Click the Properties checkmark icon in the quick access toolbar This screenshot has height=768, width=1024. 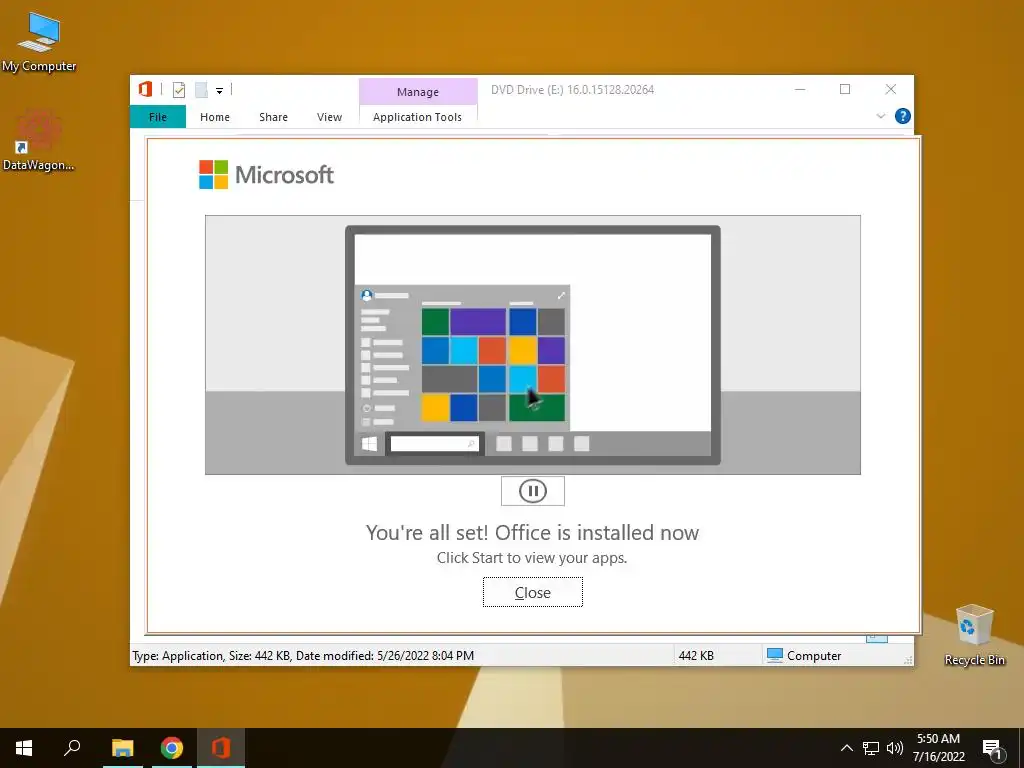[178, 90]
